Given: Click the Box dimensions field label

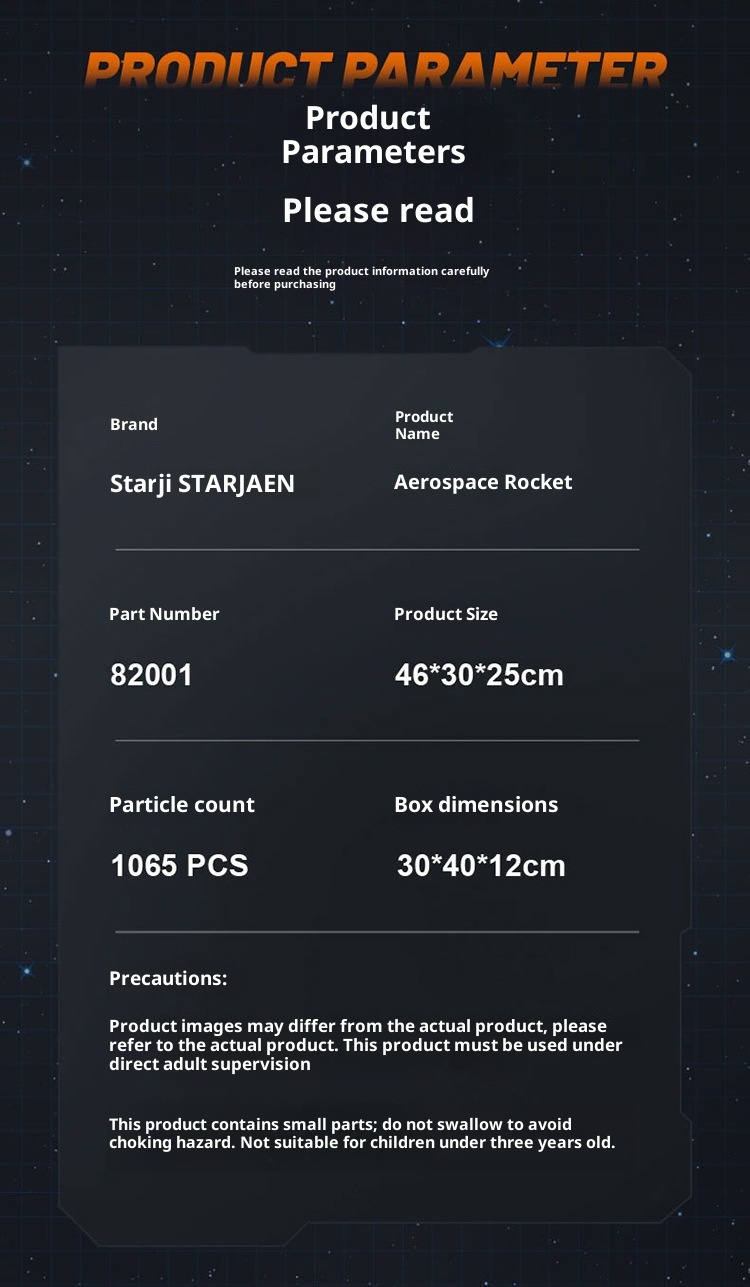Looking at the screenshot, I should [476, 805].
